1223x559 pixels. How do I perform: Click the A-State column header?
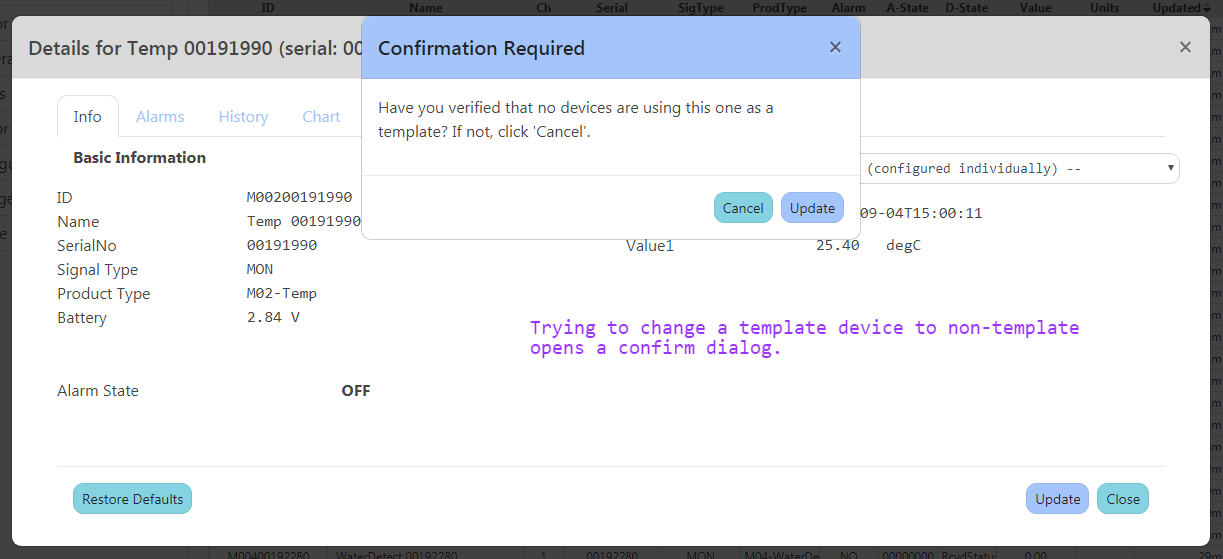(907, 7)
